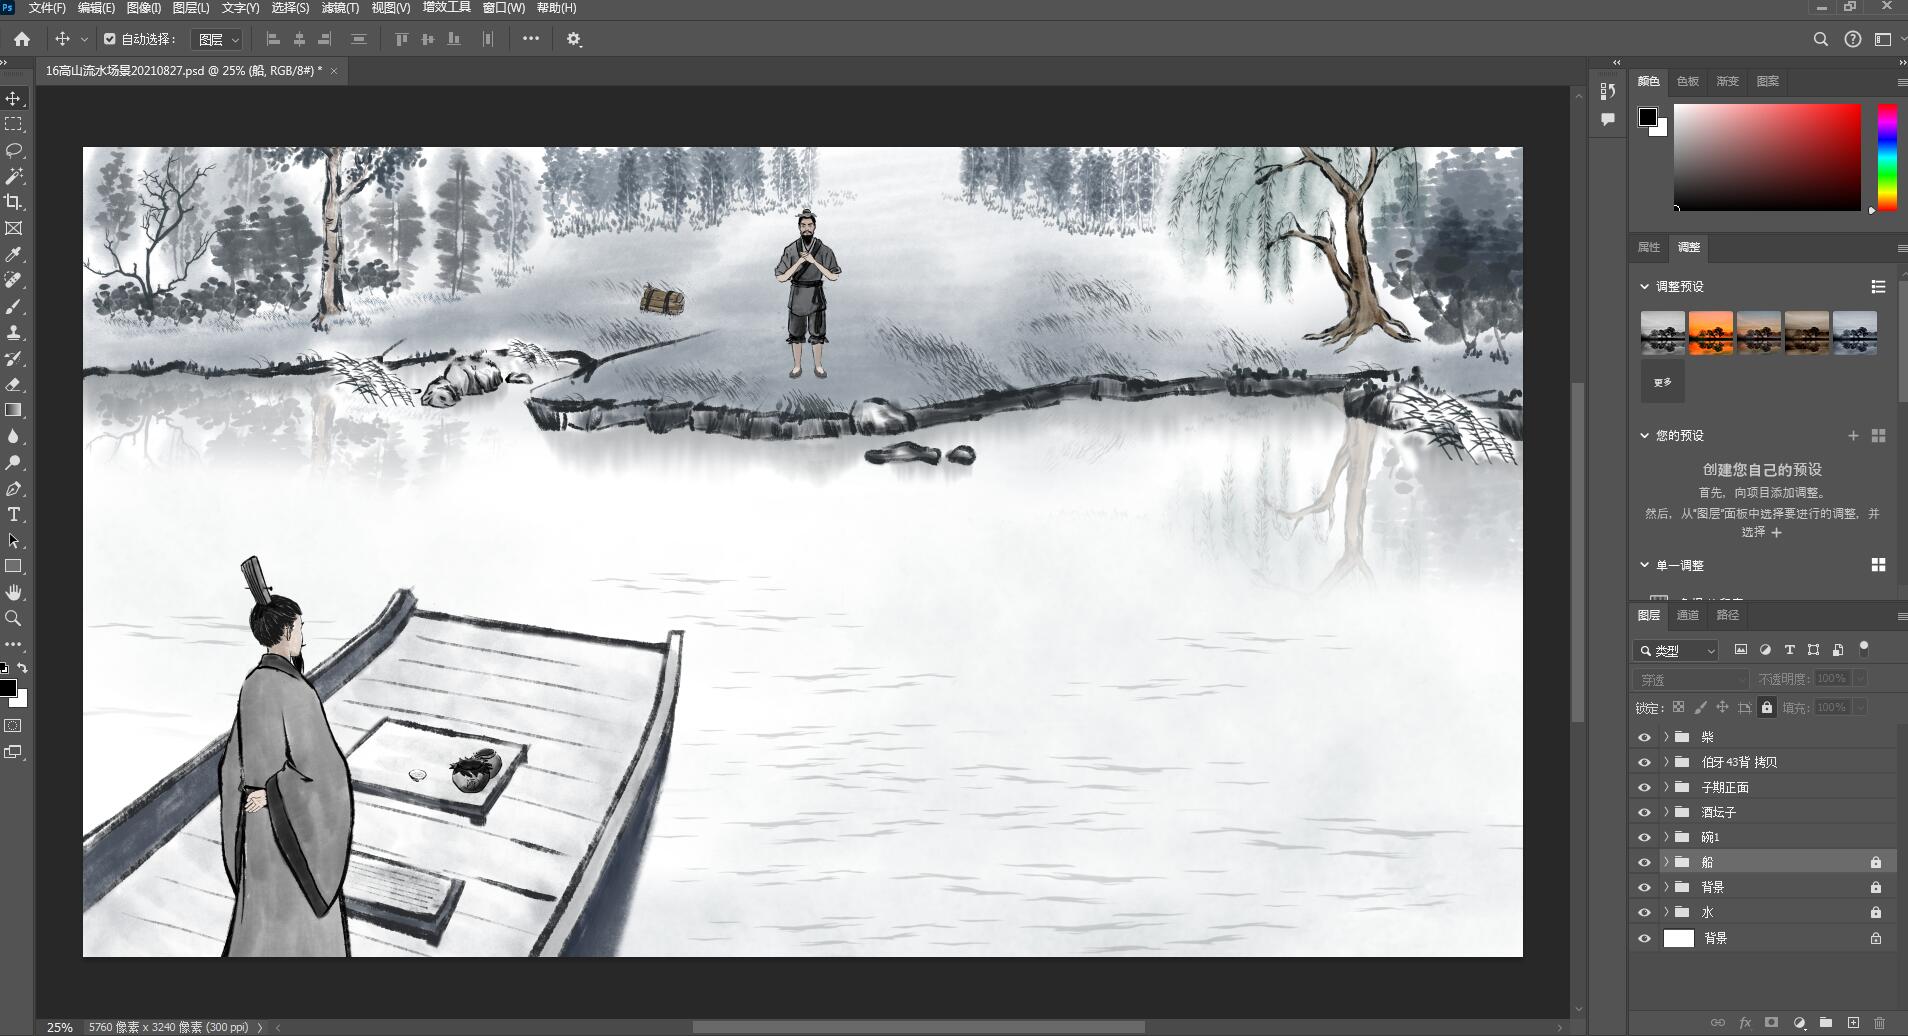Select the Spot Healing Brush tool

(14, 280)
